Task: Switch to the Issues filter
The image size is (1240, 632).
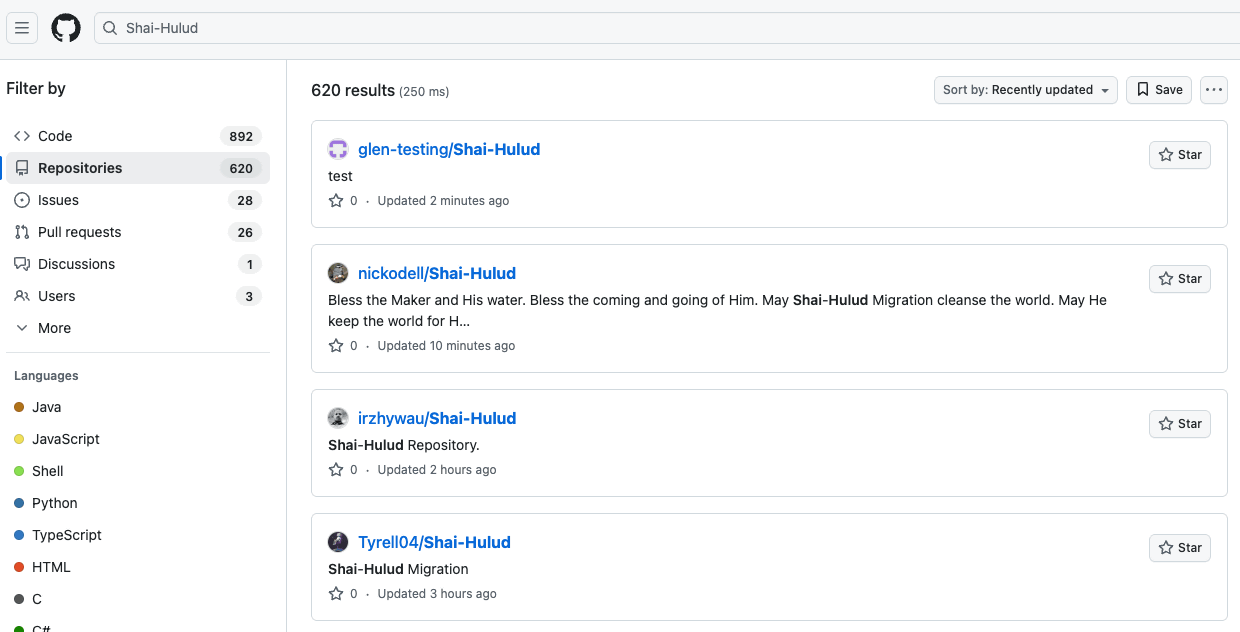Action: (x=58, y=200)
